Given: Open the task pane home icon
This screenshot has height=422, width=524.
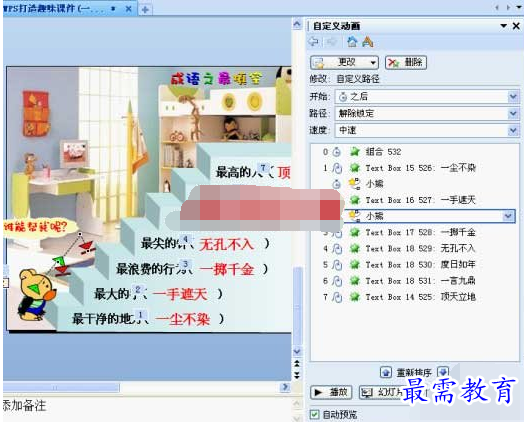Looking at the screenshot, I should [x=352, y=42].
